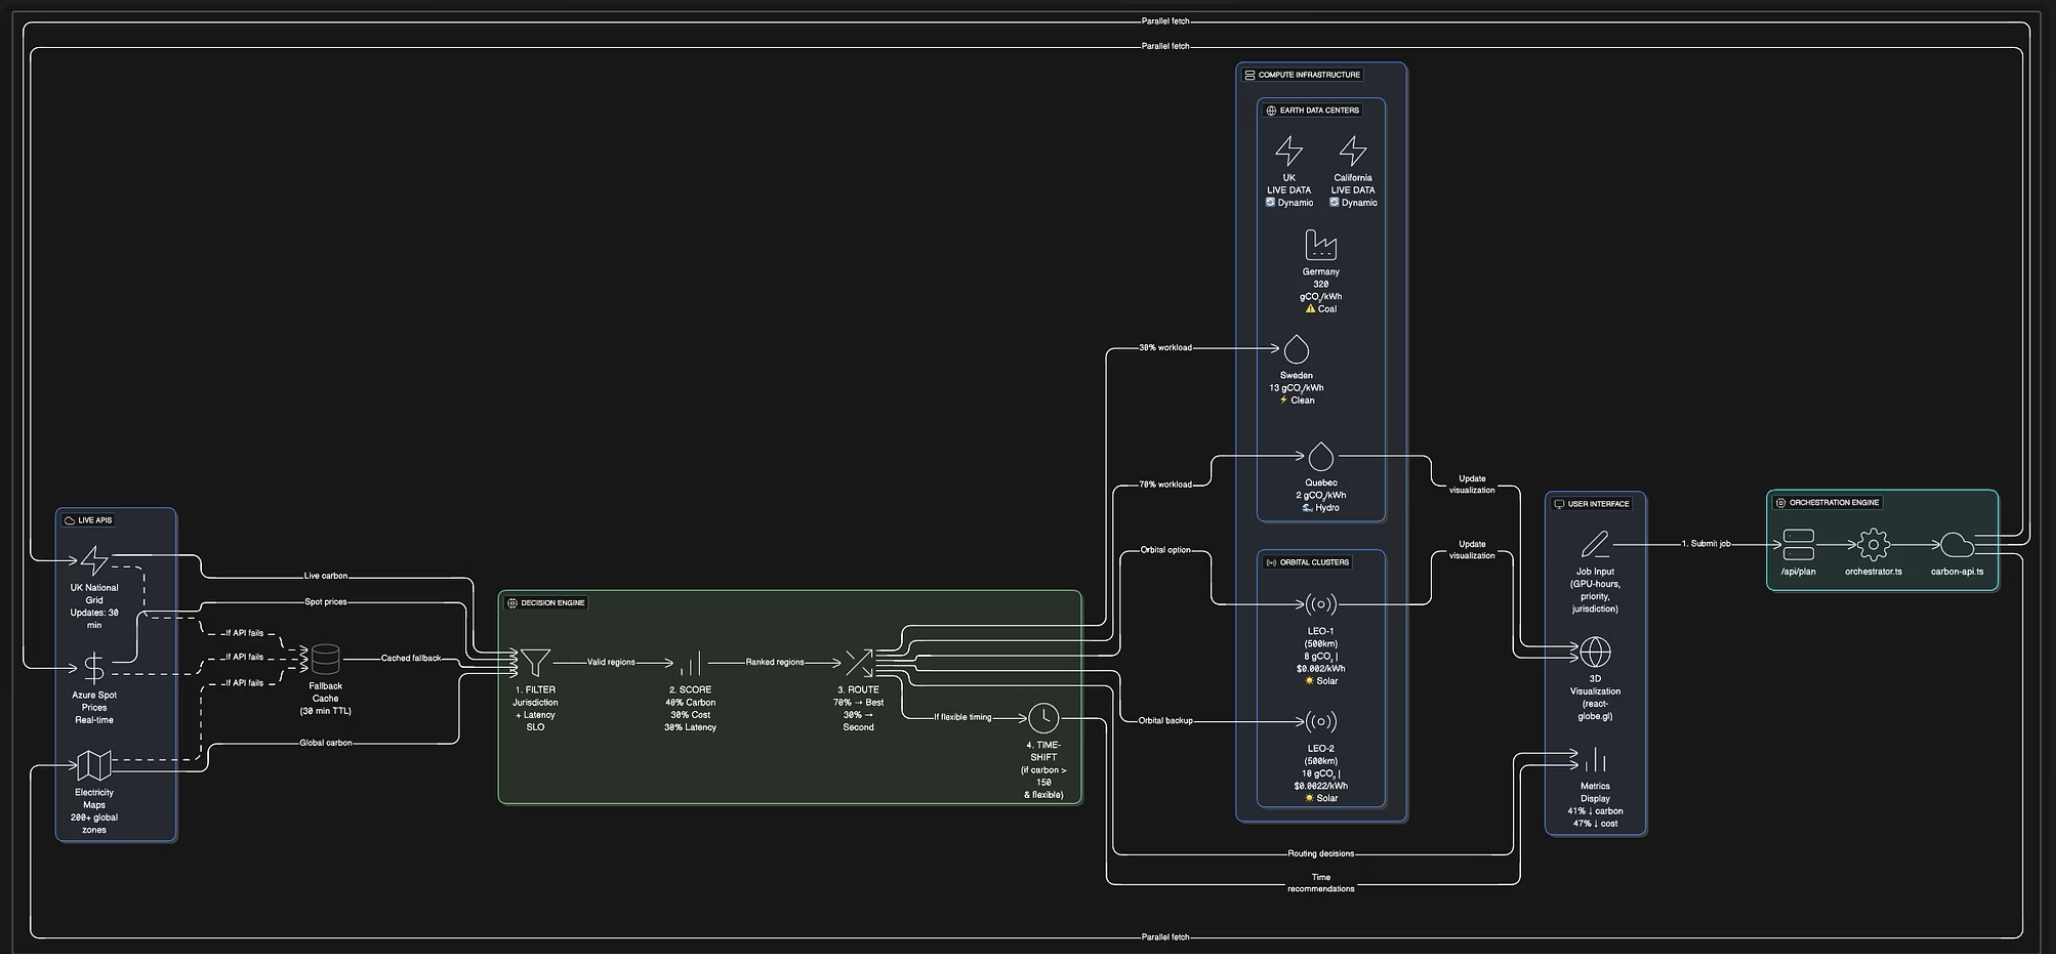Screen dimensions: 2056x954
Task: Click the Quebec hydro droplet icon
Action: point(1321,456)
